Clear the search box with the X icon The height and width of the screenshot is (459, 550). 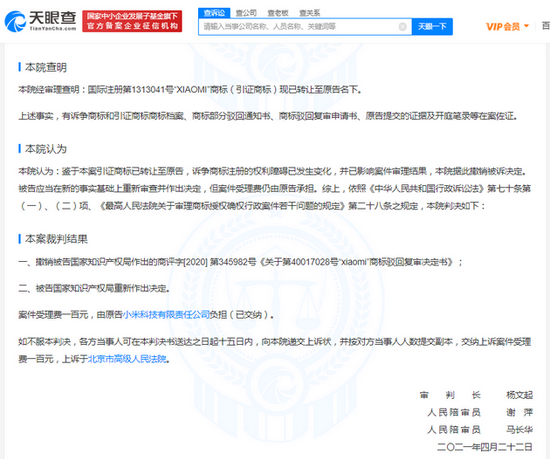(x=403, y=27)
